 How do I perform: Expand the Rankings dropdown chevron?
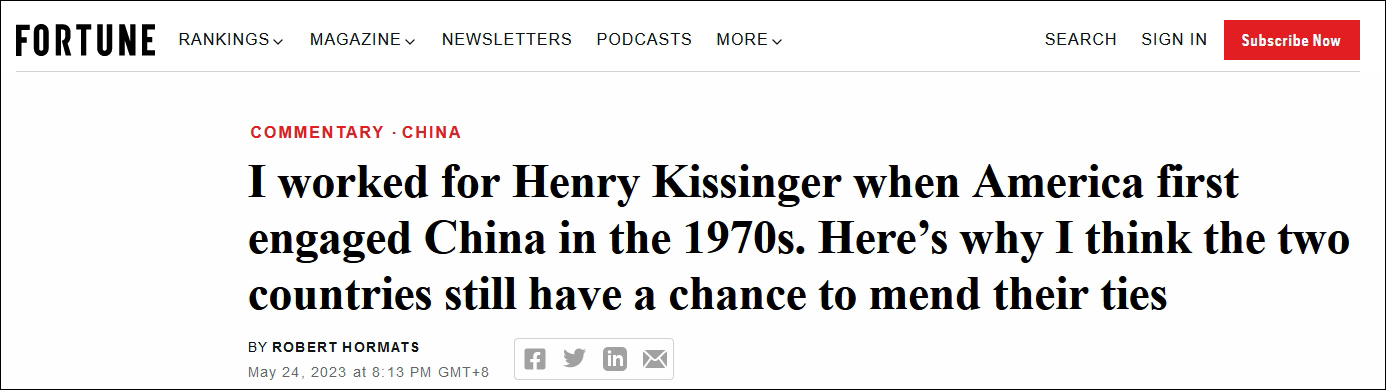click(278, 41)
